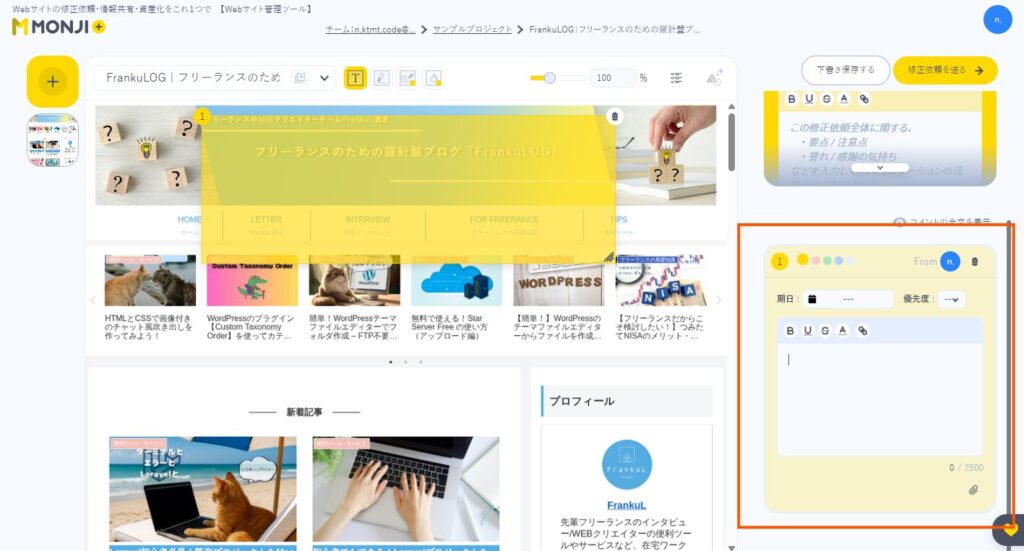This screenshot has width=1024, height=551.
Task: Select the second carousel pagination dot
Action: click(x=406, y=362)
